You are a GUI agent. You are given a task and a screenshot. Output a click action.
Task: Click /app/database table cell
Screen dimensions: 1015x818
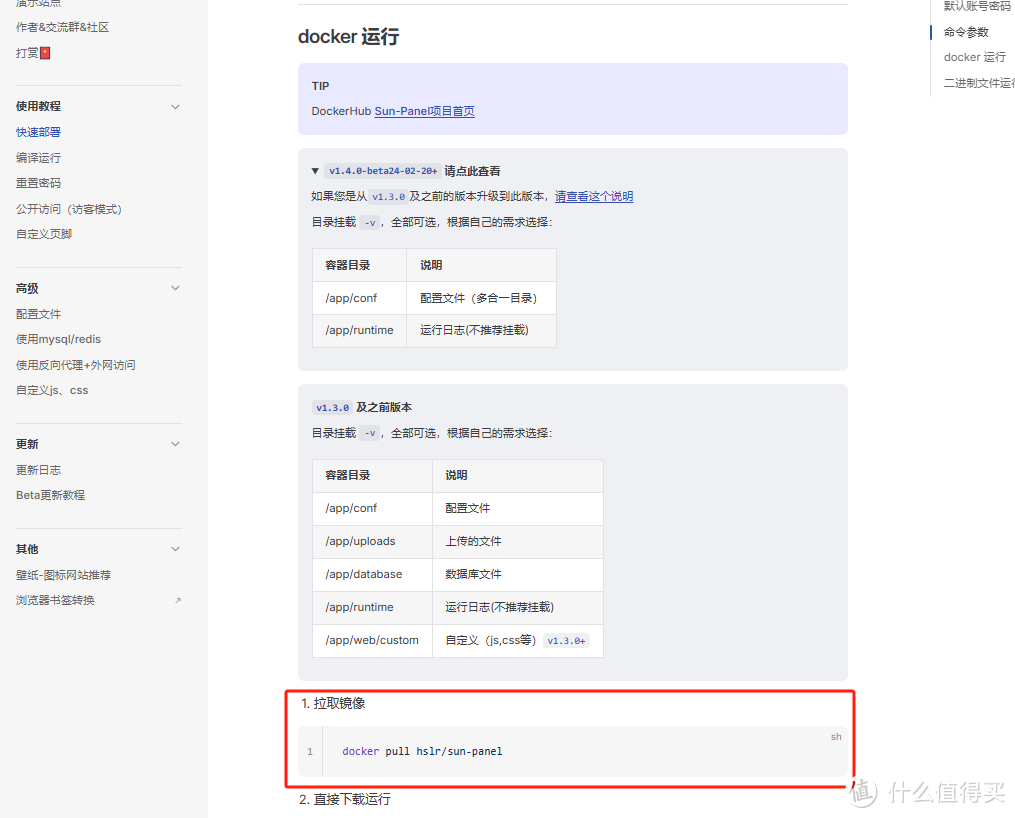pos(372,575)
